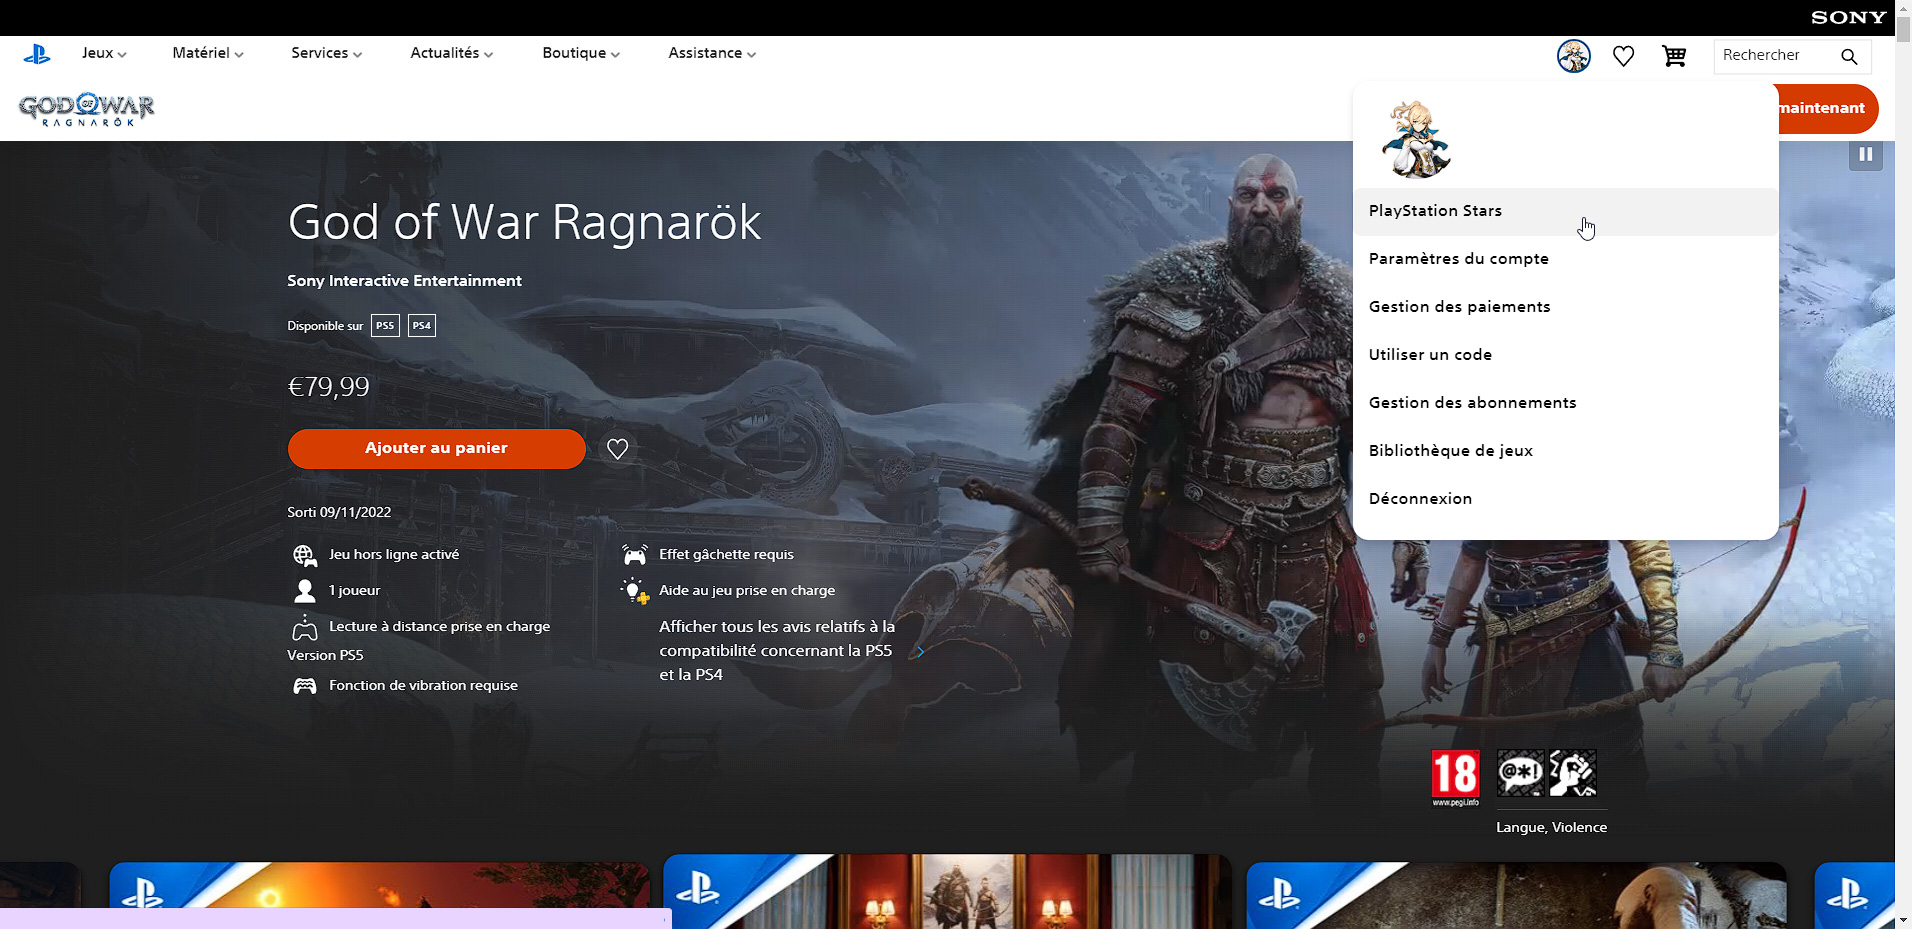This screenshot has width=1912, height=929.
Task: Open compatibility reviews for PS5 and PS4
Action: [776, 650]
